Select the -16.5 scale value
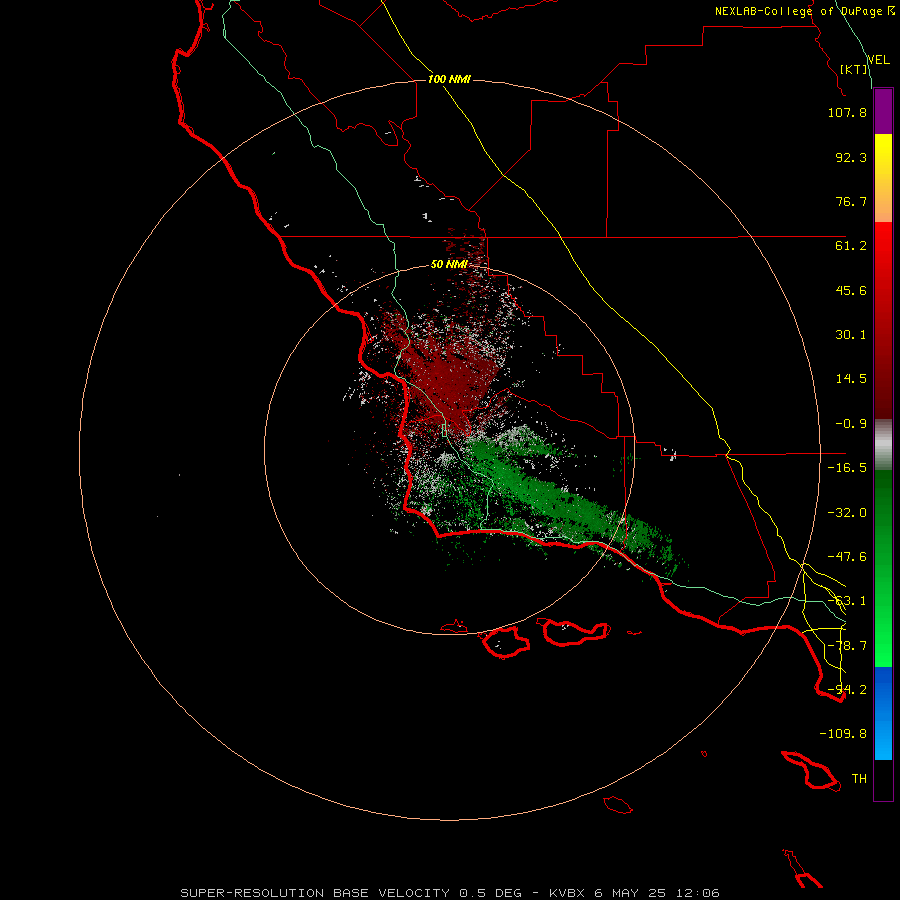The width and height of the screenshot is (900, 900). [x=847, y=468]
